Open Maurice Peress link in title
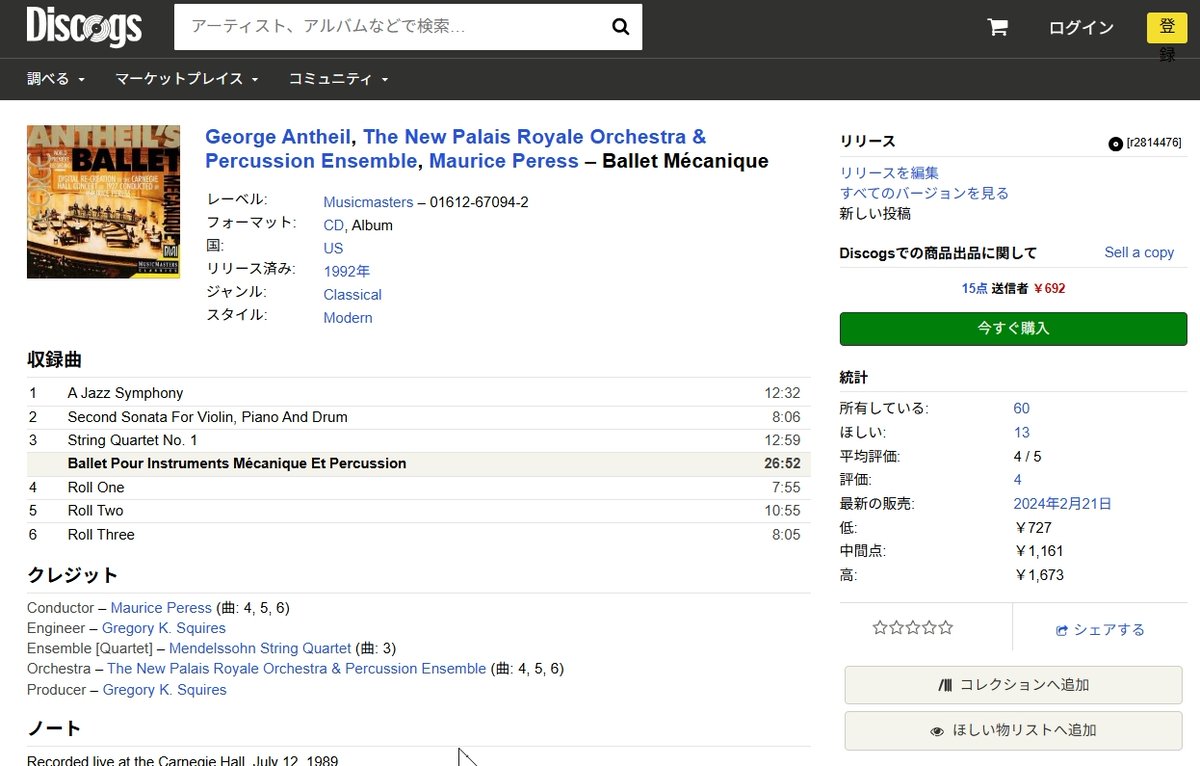 [x=504, y=161]
